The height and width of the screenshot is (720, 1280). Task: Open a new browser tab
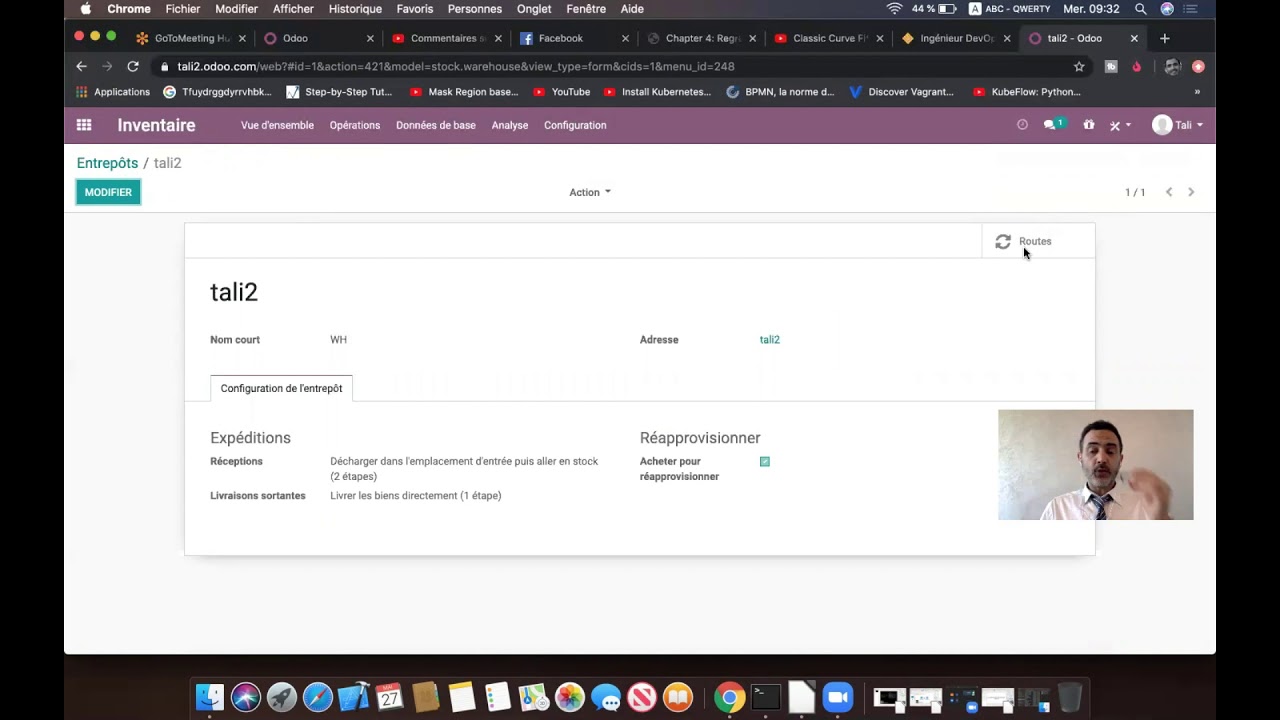(x=1164, y=38)
